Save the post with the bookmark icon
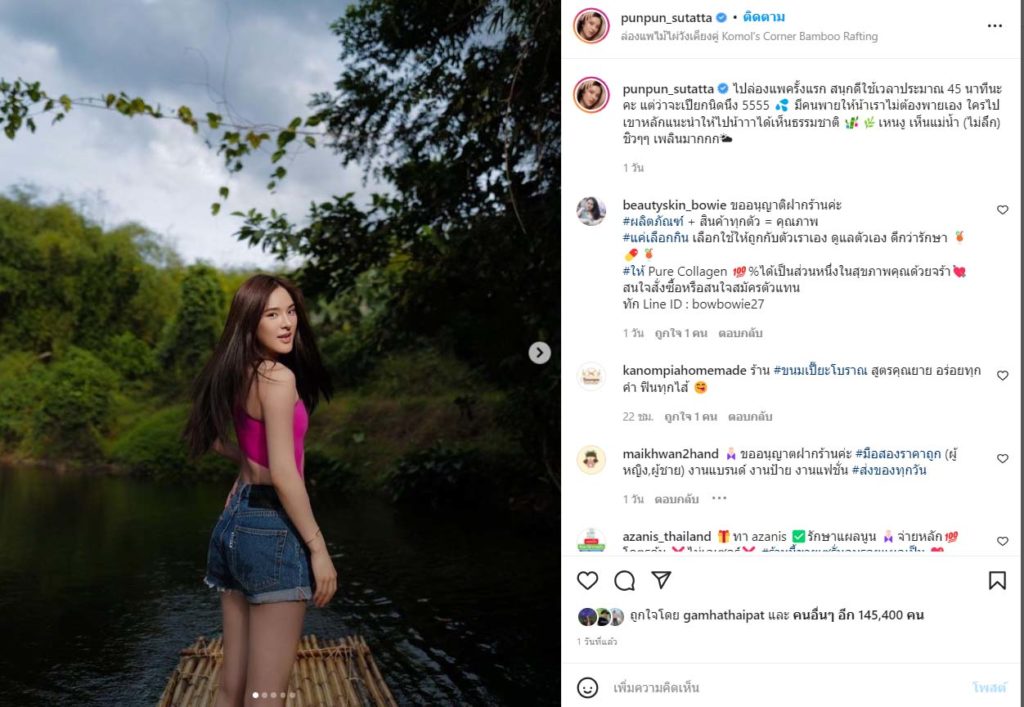This screenshot has width=1024, height=707. (997, 580)
